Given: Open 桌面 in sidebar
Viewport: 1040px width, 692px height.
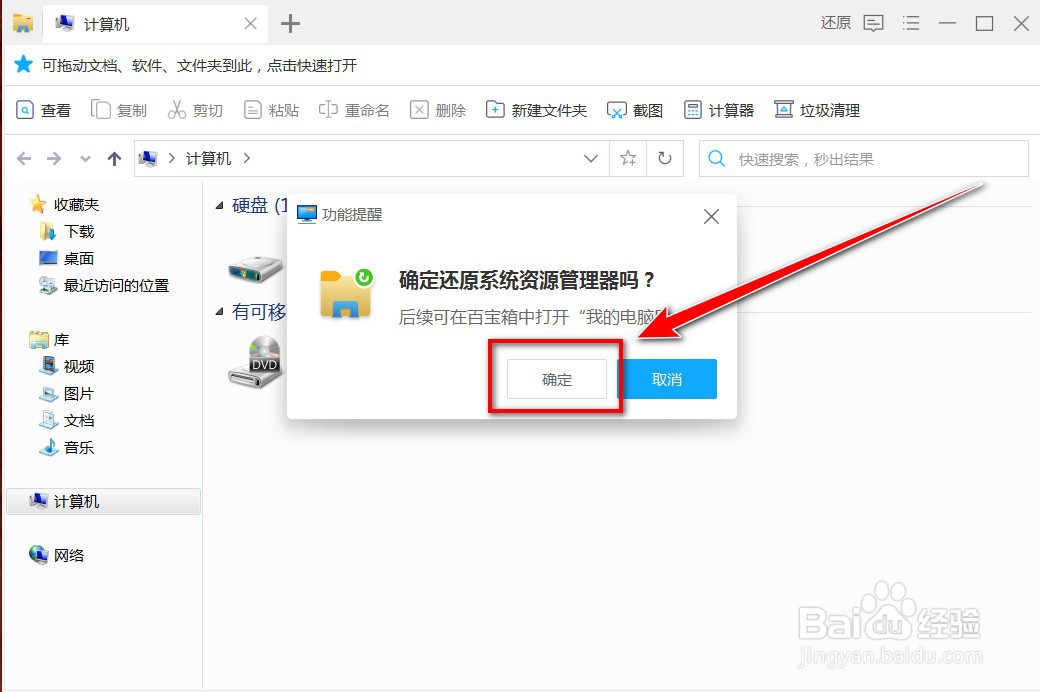Looking at the screenshot, I should tap(66, 259).
